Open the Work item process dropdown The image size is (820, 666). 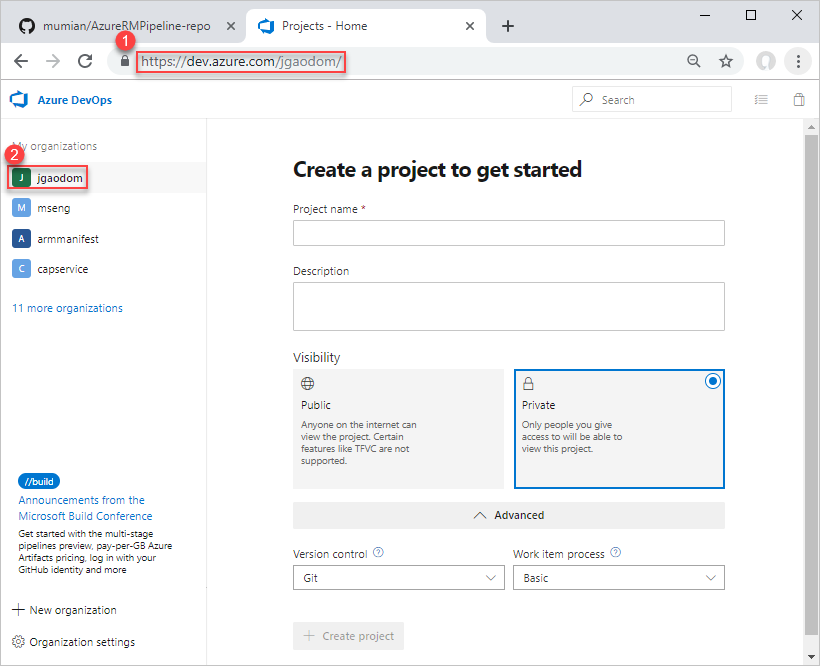[618, 577]
